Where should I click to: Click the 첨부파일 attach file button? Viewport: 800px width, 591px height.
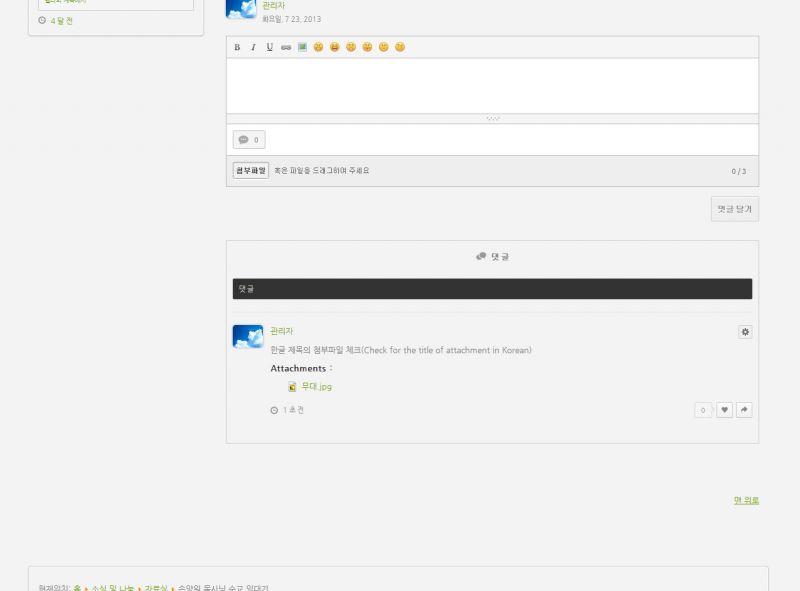(x=251, y=170)
